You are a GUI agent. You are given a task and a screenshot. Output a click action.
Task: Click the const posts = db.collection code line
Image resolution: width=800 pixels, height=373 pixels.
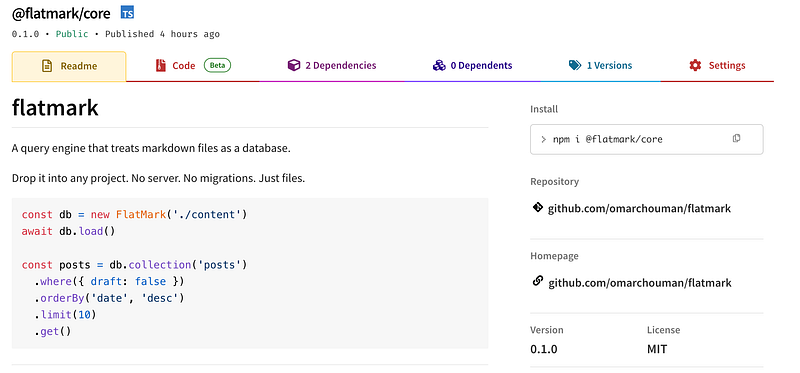[x=135, y=265]
